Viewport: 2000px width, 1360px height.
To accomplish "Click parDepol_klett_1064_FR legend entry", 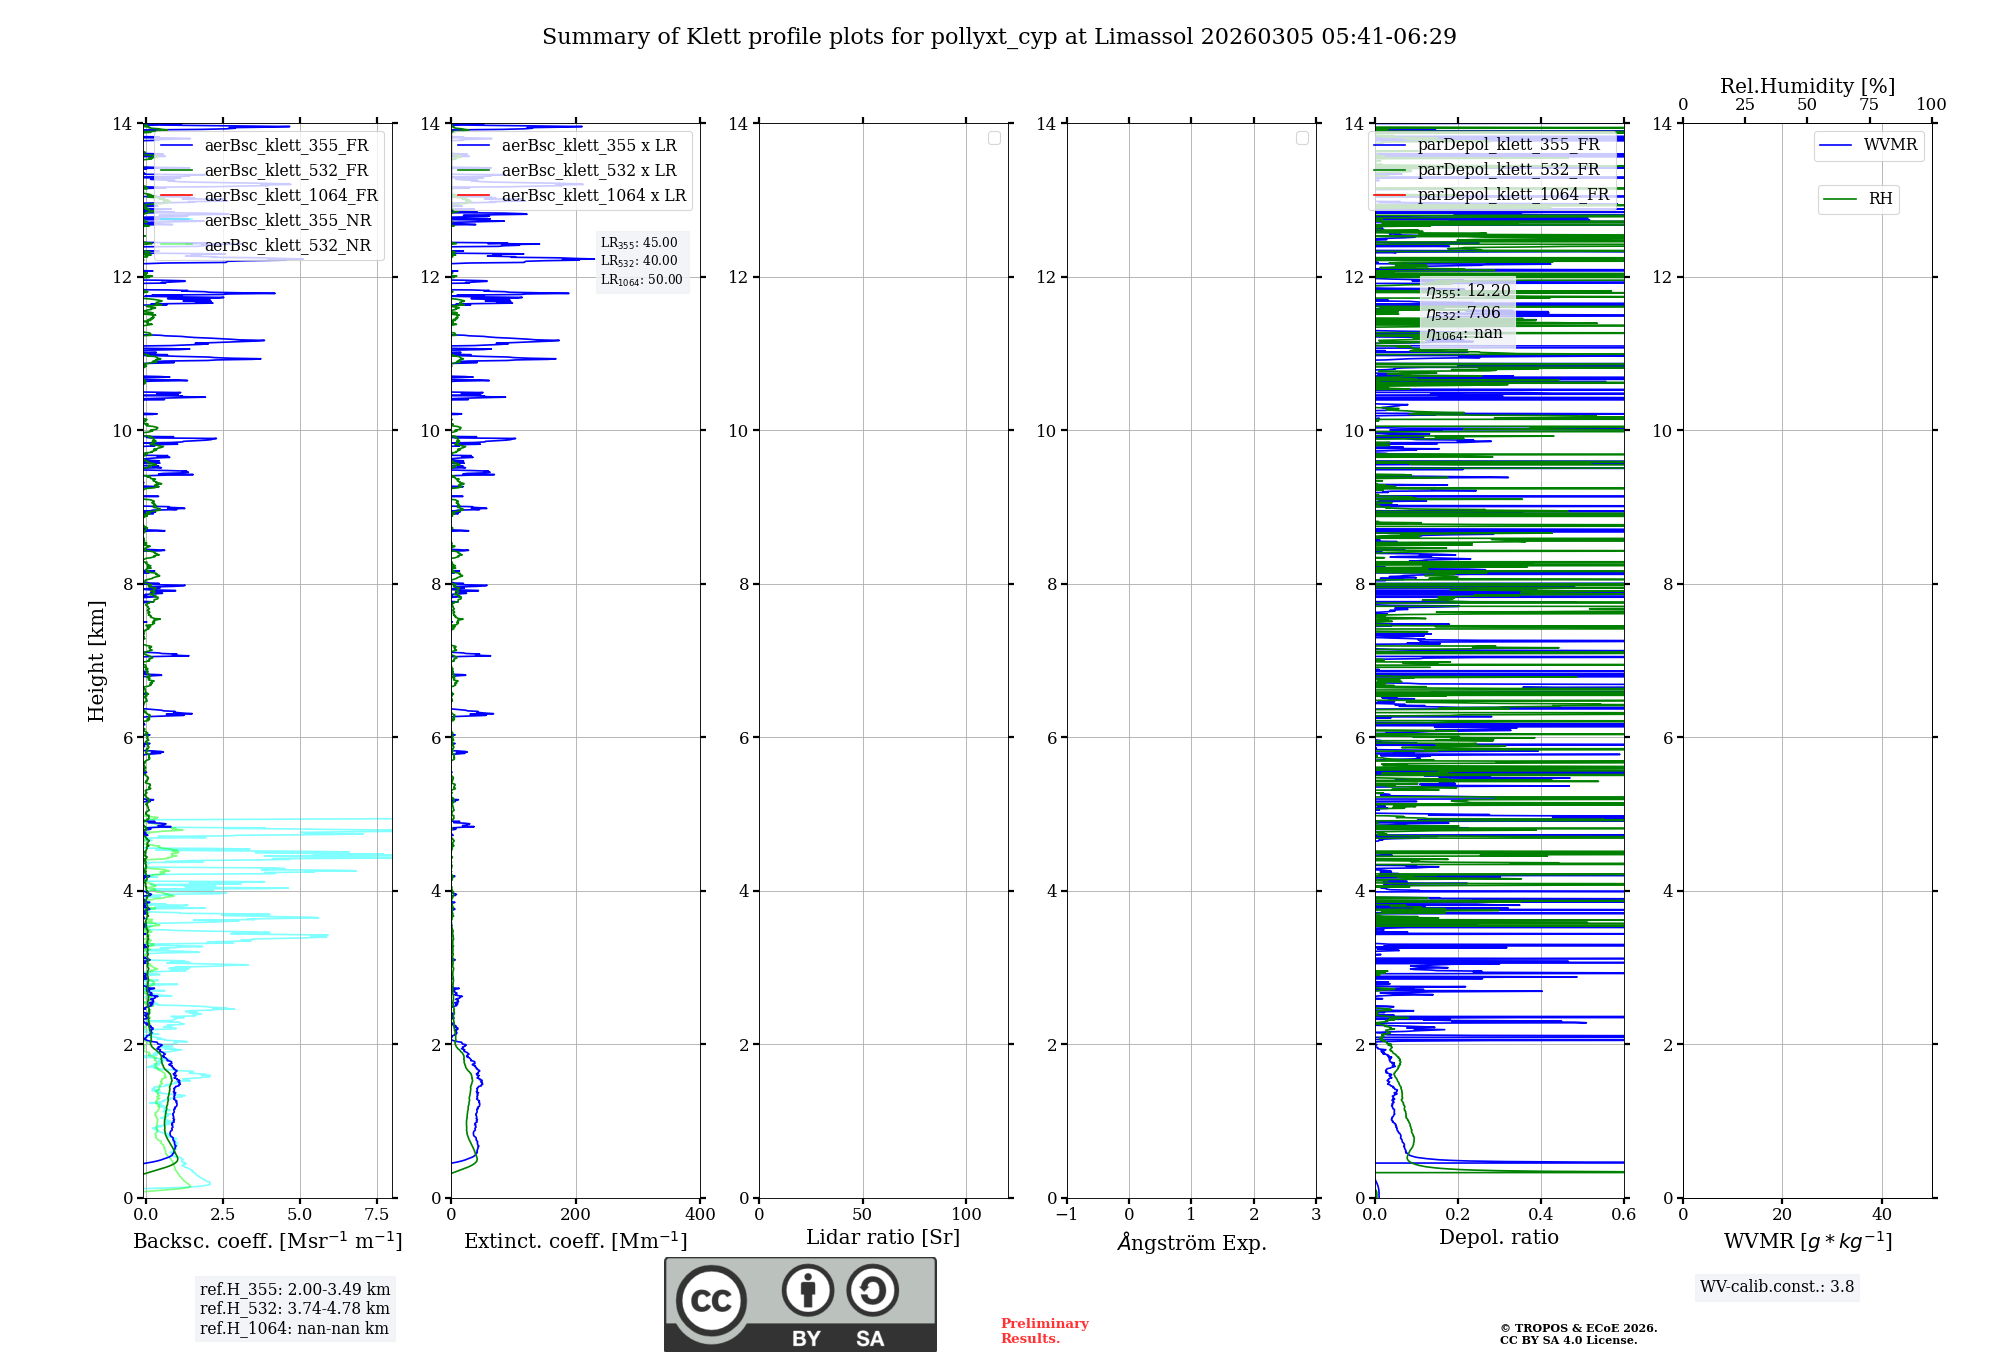I will (x=1512, y=195).
